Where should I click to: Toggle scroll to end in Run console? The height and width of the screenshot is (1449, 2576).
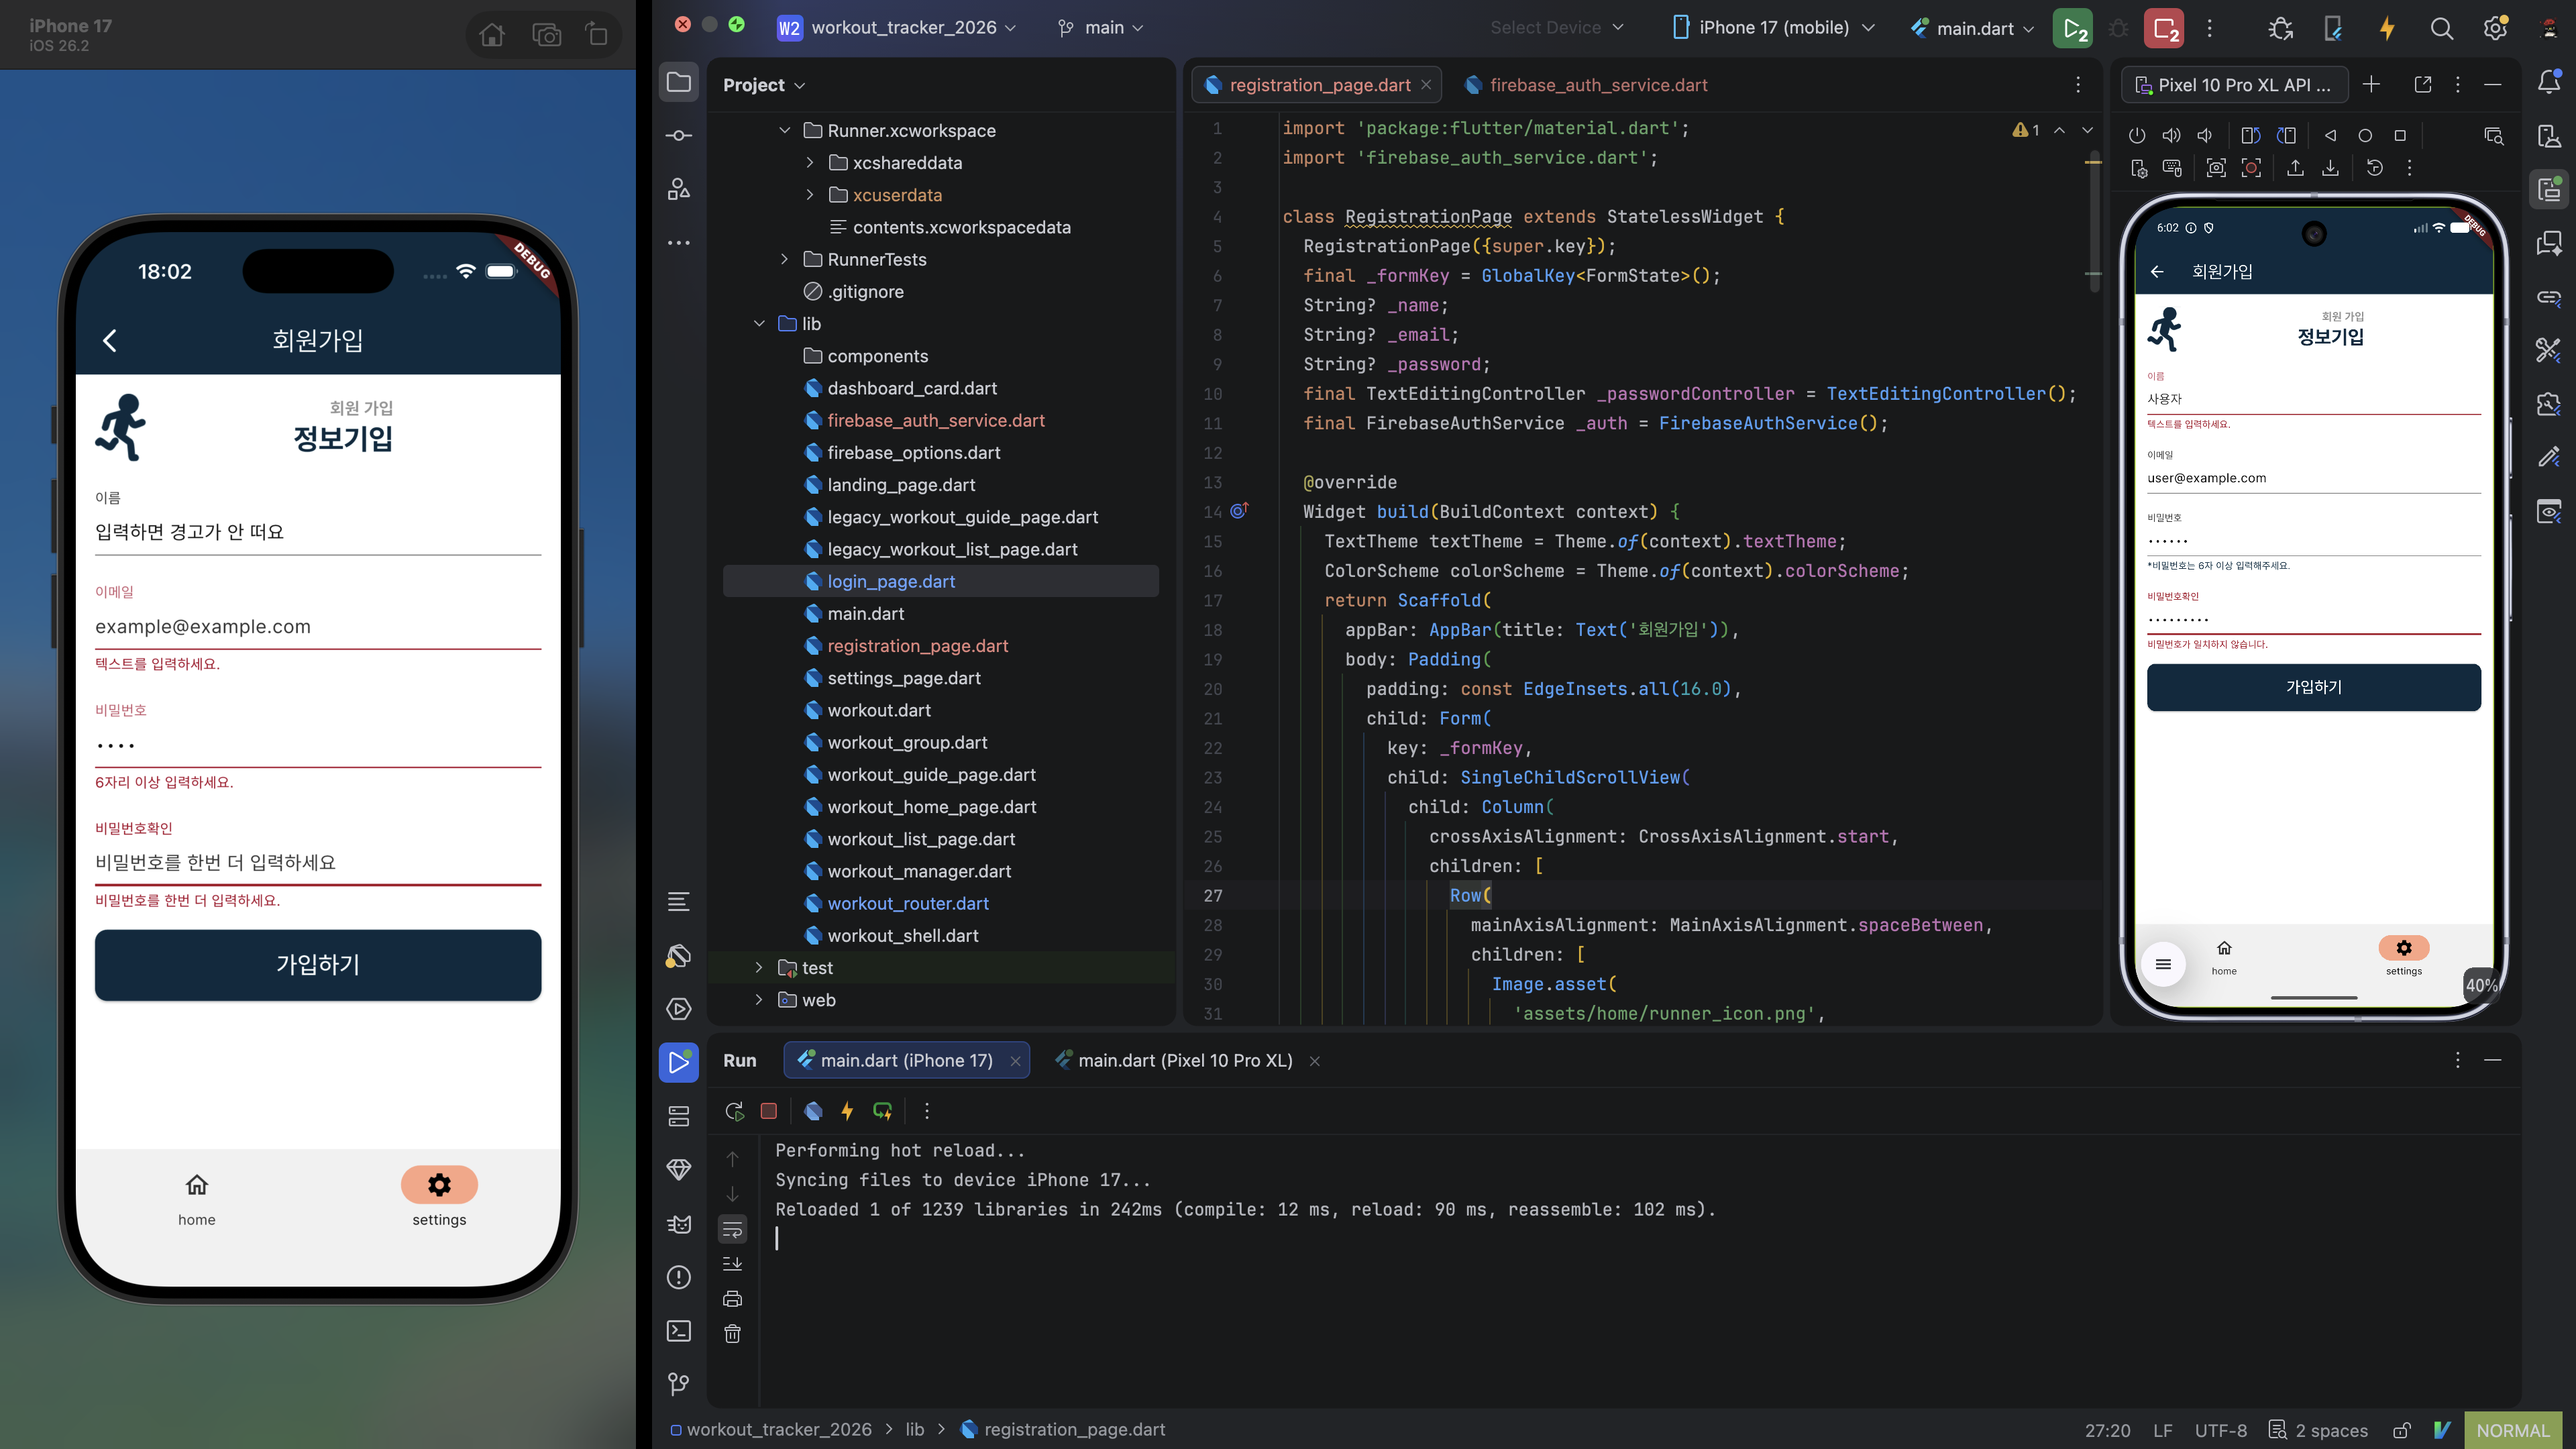click(x=732, y=1264)
